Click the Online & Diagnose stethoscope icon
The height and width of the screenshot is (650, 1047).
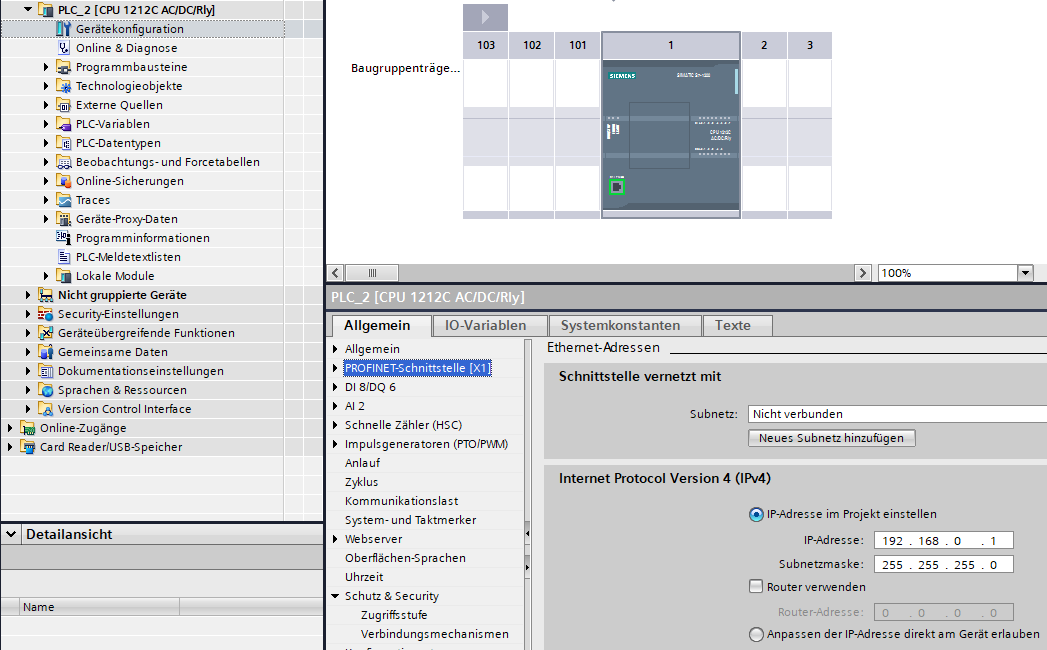[x=63, y=48]
